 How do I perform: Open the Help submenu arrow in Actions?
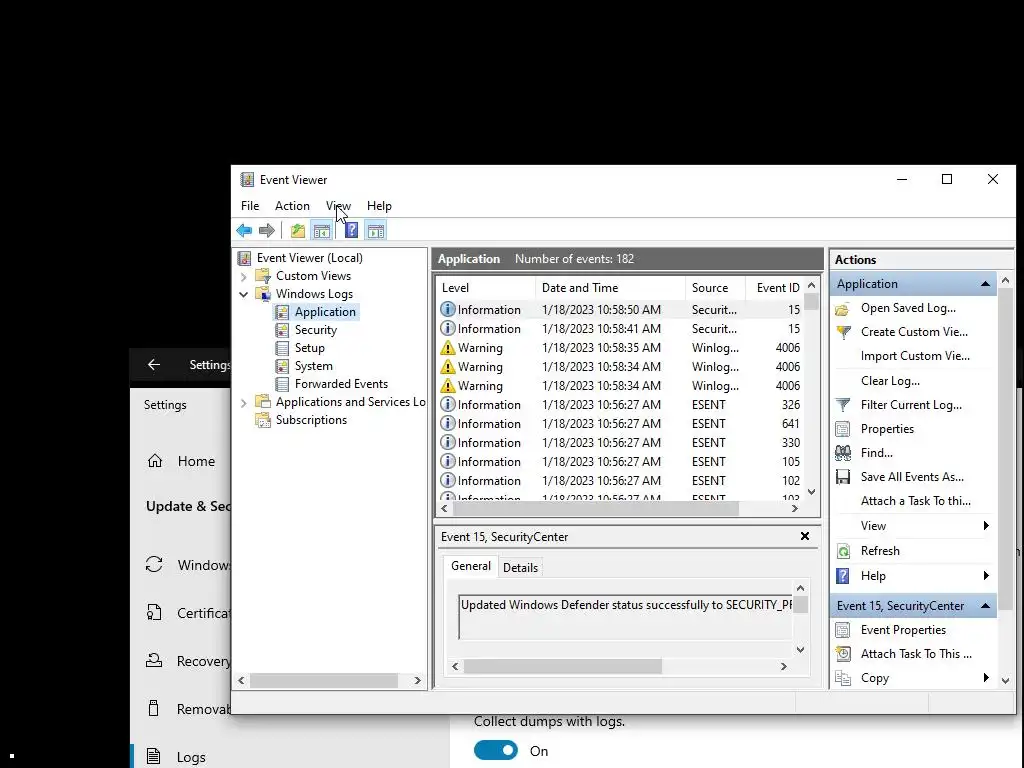pos(986,576)
